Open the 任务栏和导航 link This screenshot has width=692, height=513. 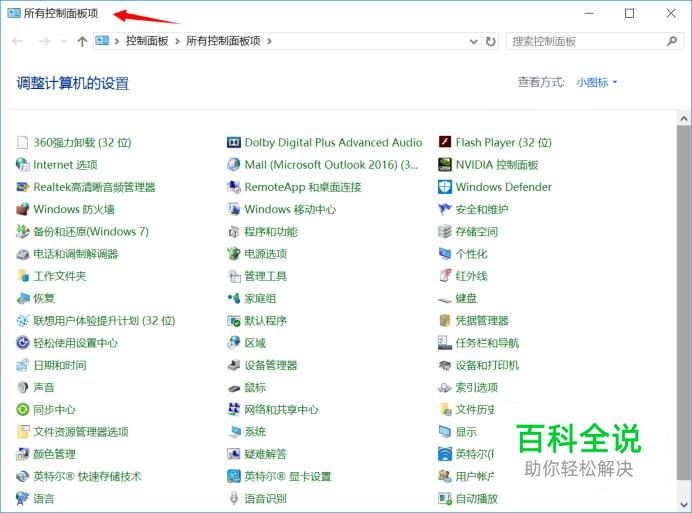(487, 343)
